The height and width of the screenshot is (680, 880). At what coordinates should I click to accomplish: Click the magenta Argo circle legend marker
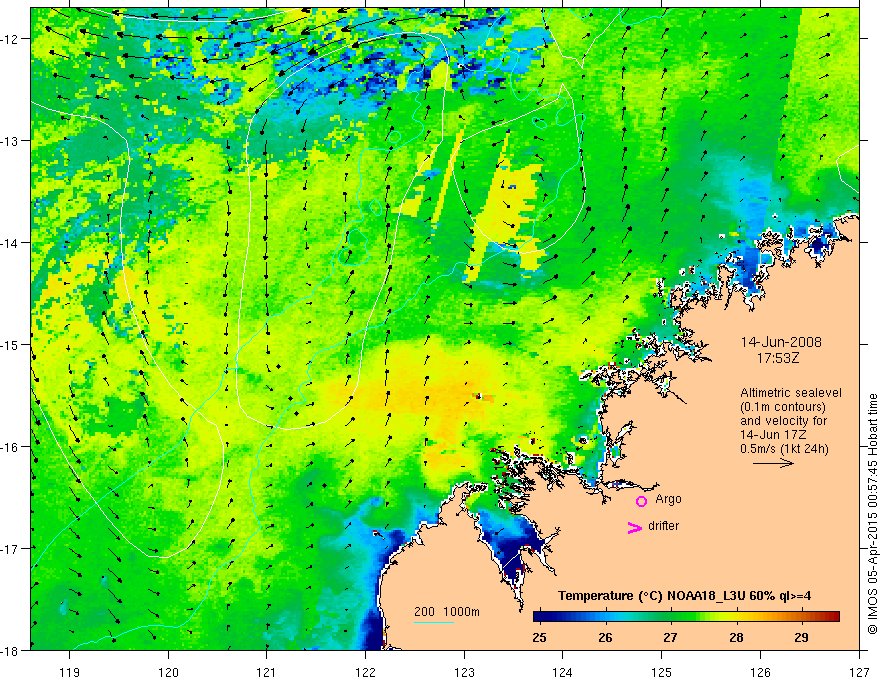click(x=641, y=501)
